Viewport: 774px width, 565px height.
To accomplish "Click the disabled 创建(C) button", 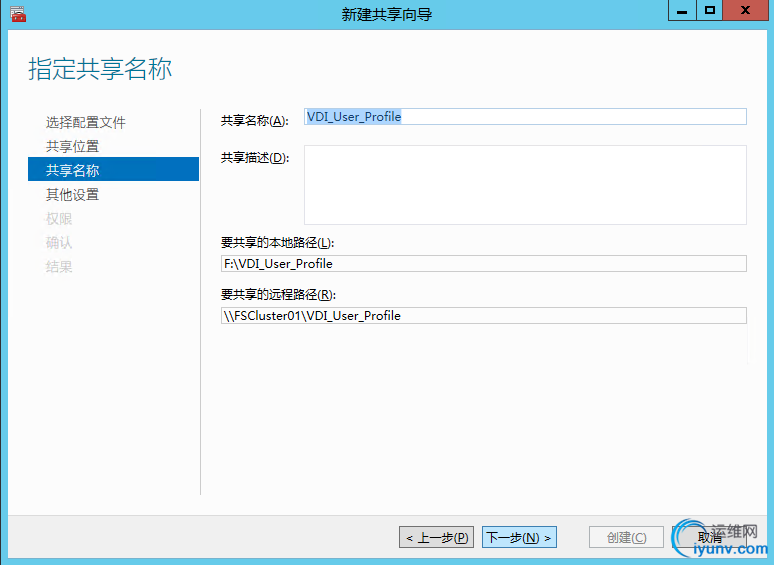I will (x=626, y=537).
